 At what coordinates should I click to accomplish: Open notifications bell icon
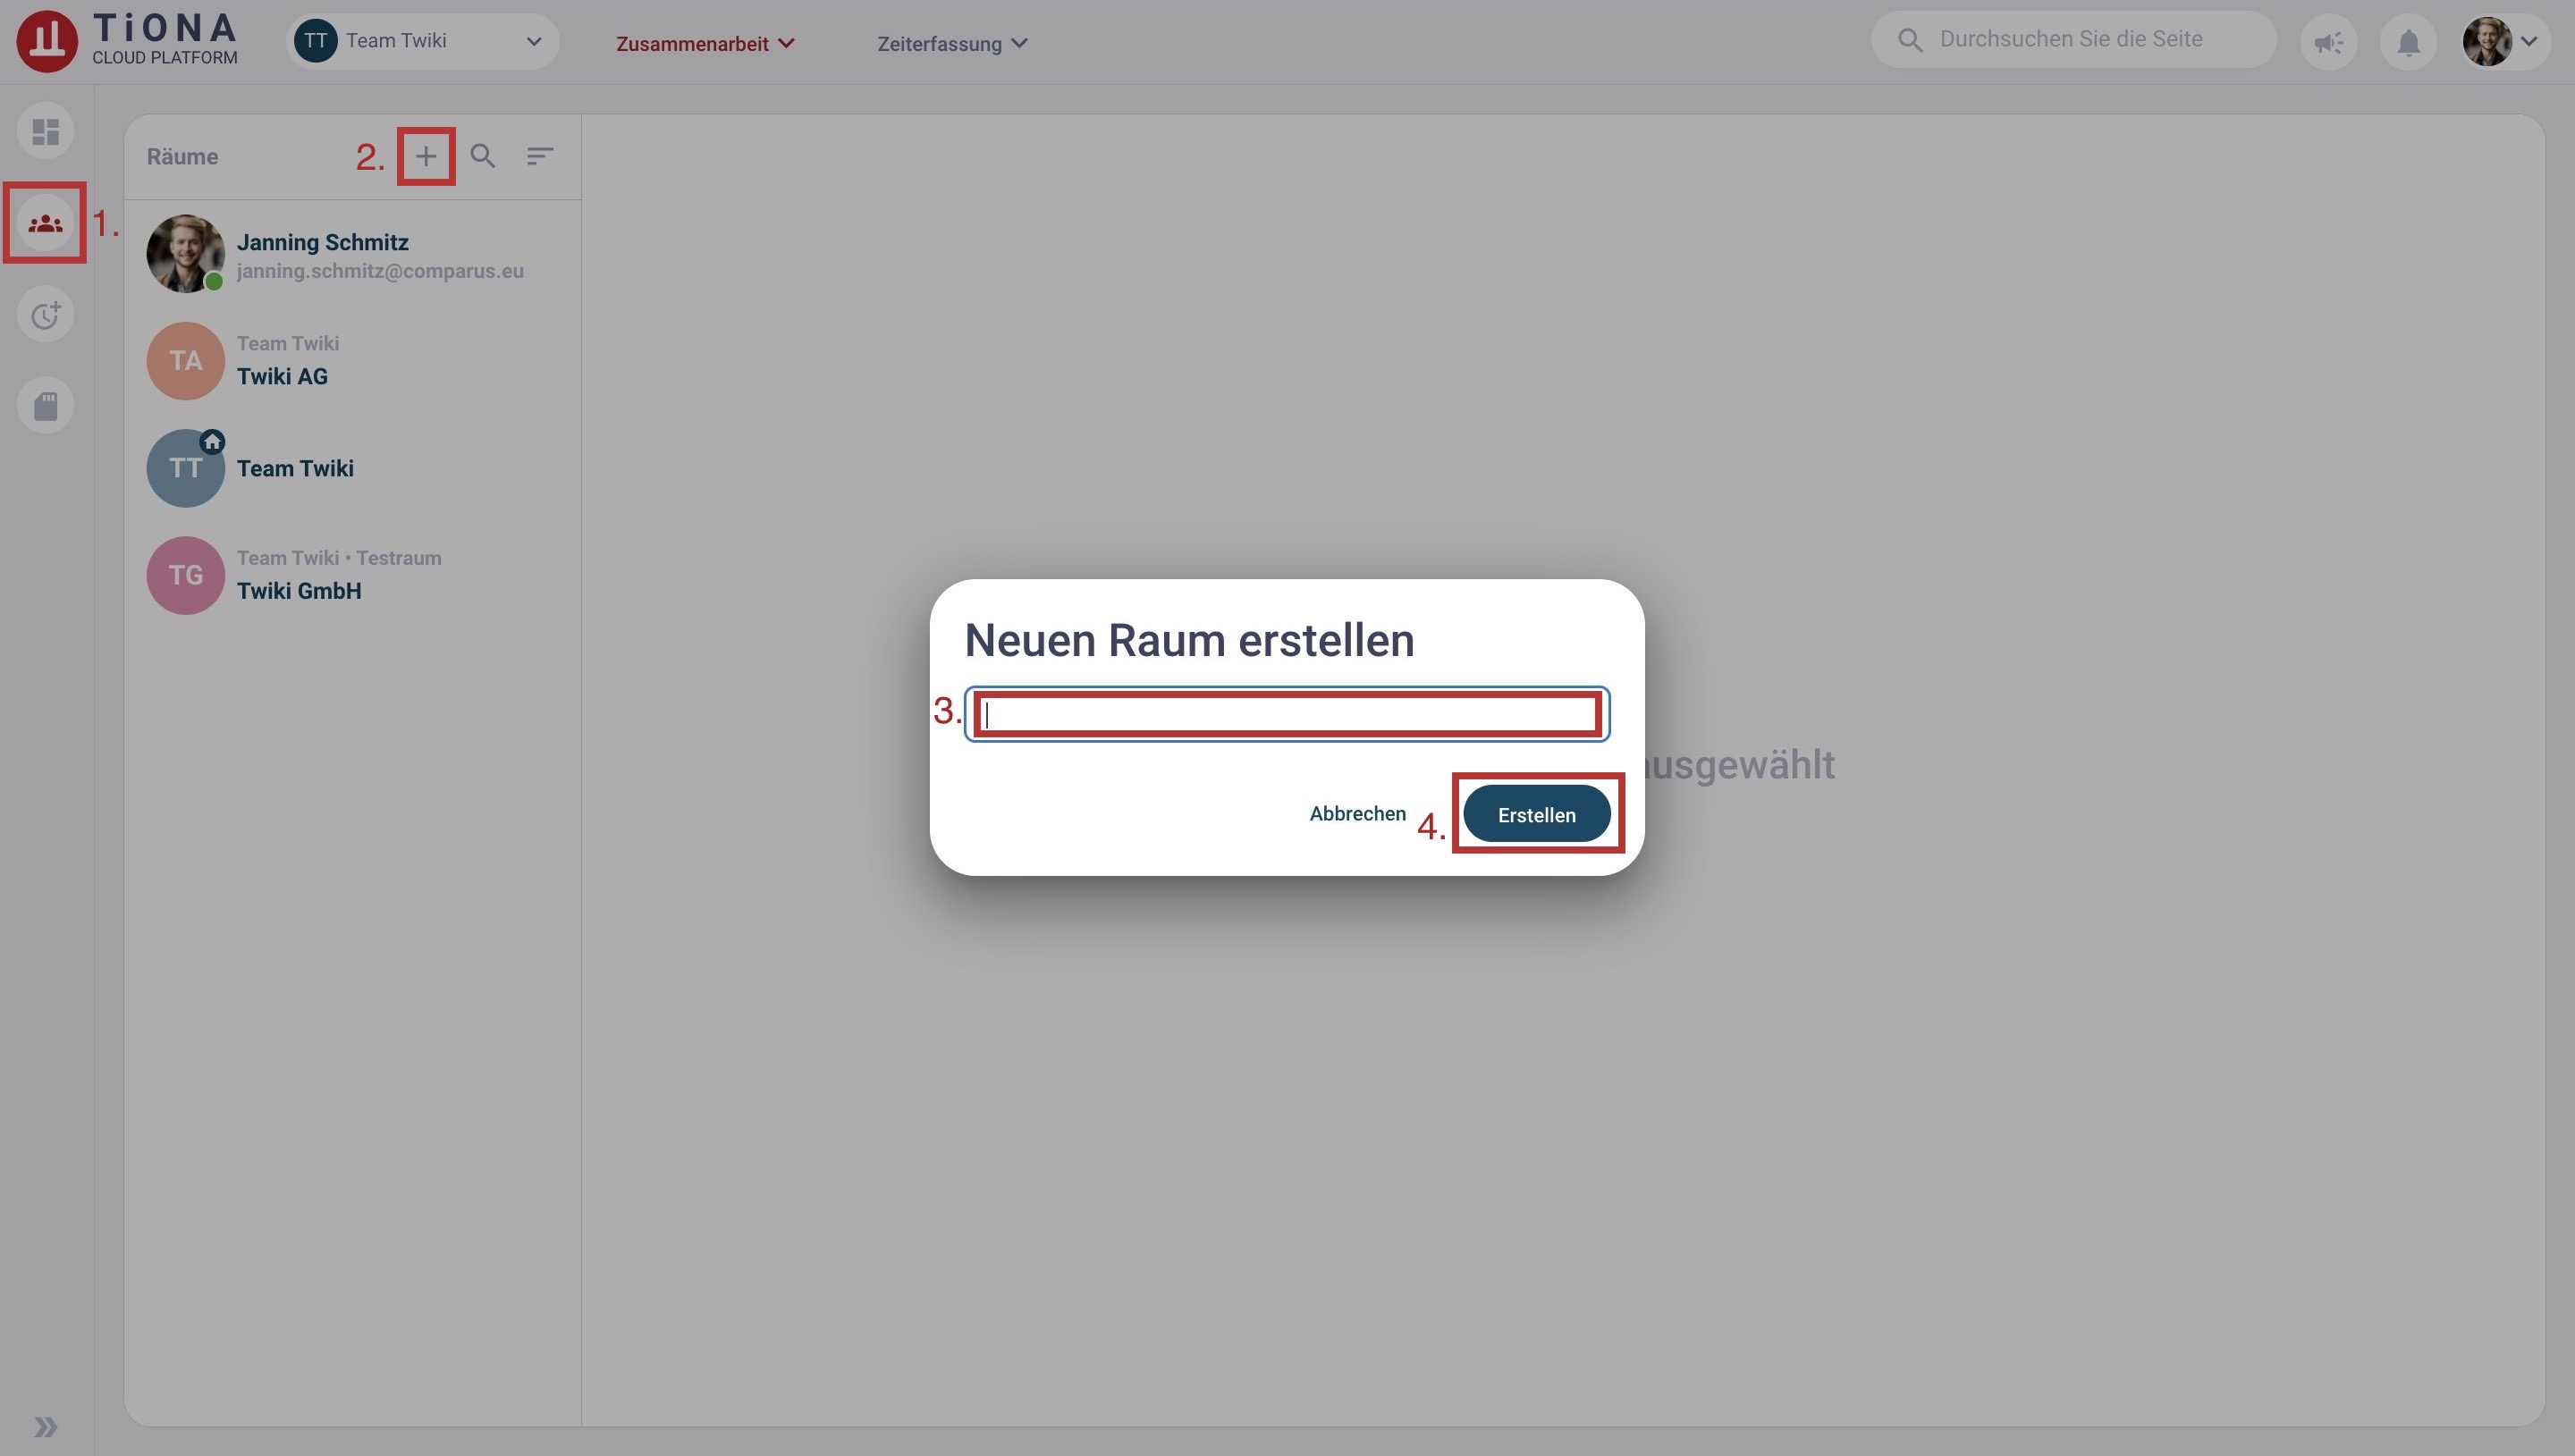coord(2409,42)
